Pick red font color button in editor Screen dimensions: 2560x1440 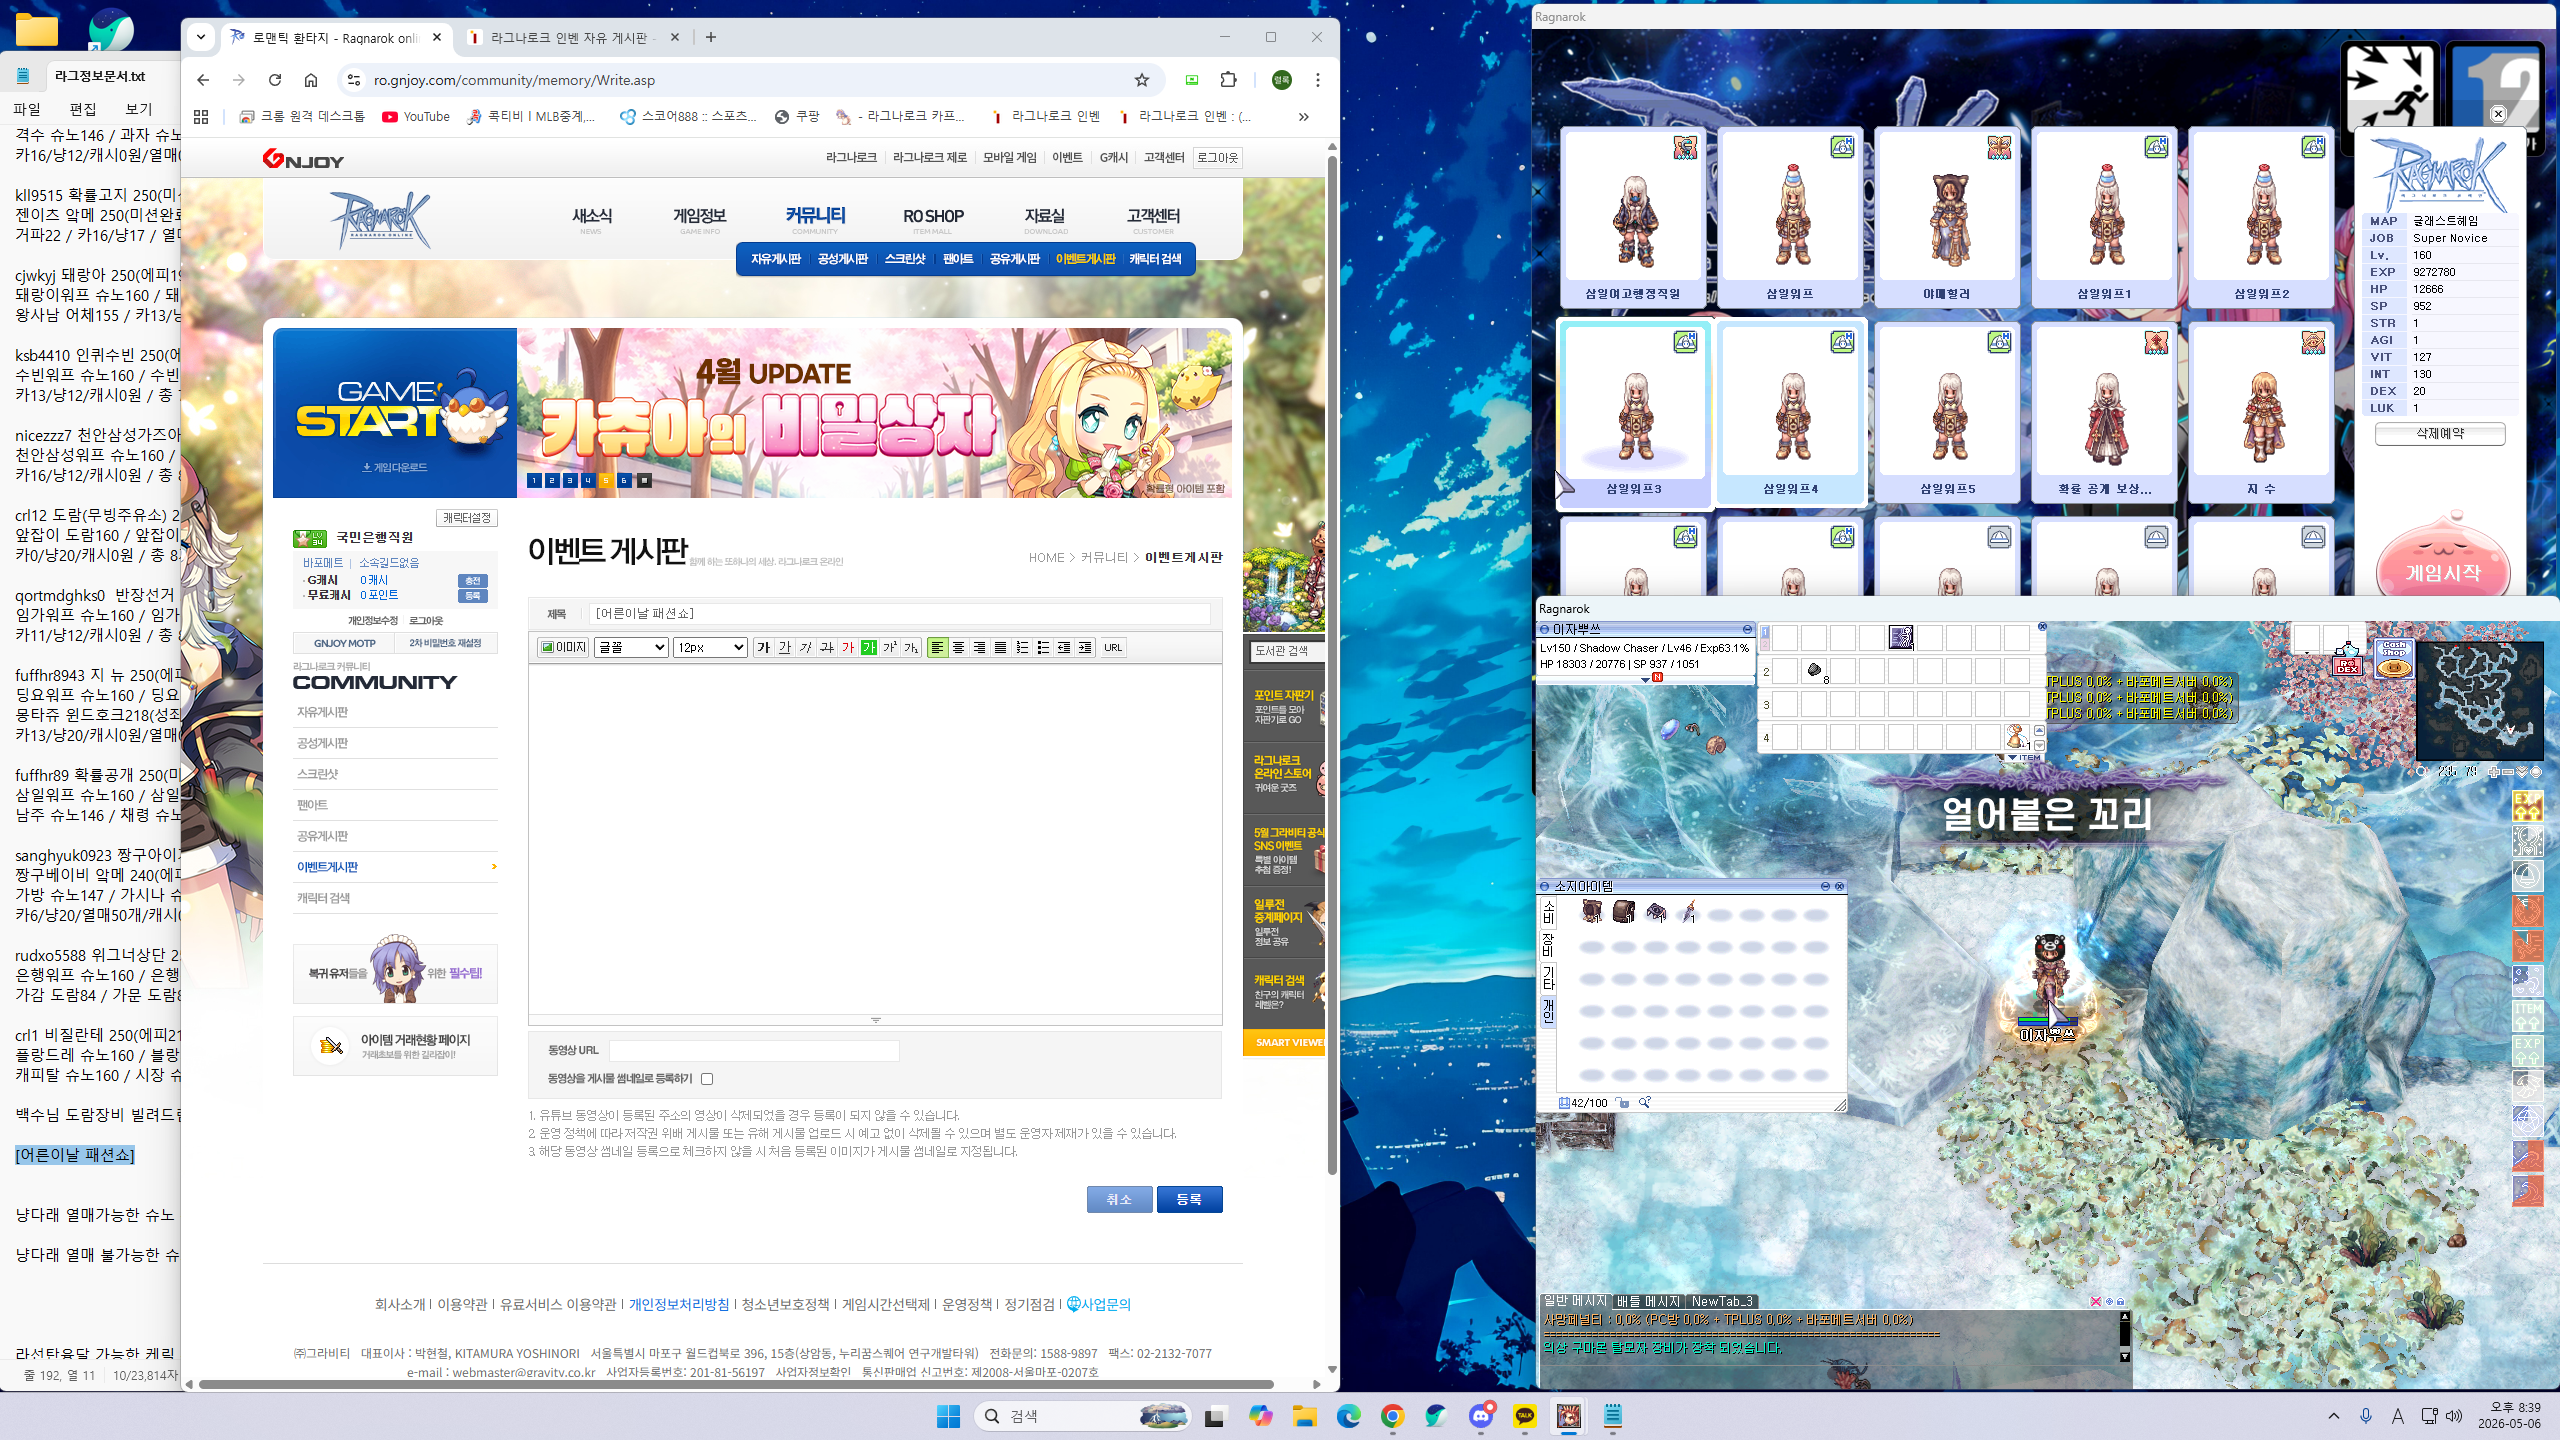click(x=848, y=647)
